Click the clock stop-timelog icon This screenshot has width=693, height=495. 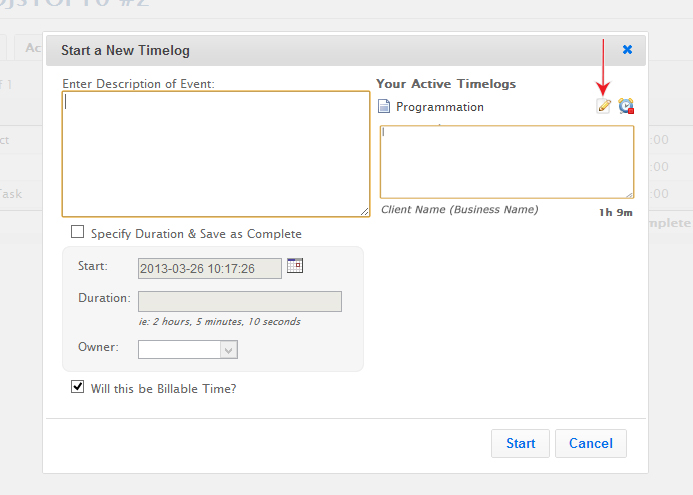pyautogui.click(x=626, y=106)
